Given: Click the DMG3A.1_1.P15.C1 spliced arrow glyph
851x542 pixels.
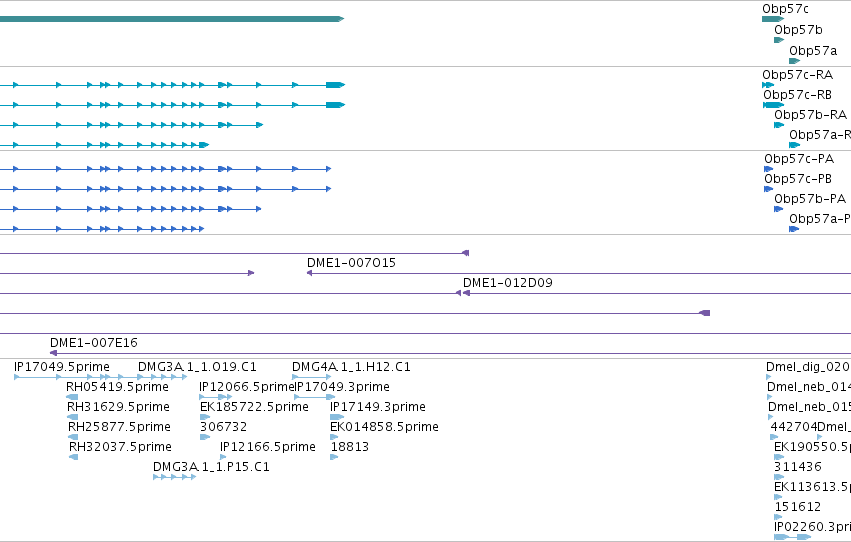Looking at the screenshot, I should tap(174, 477).
